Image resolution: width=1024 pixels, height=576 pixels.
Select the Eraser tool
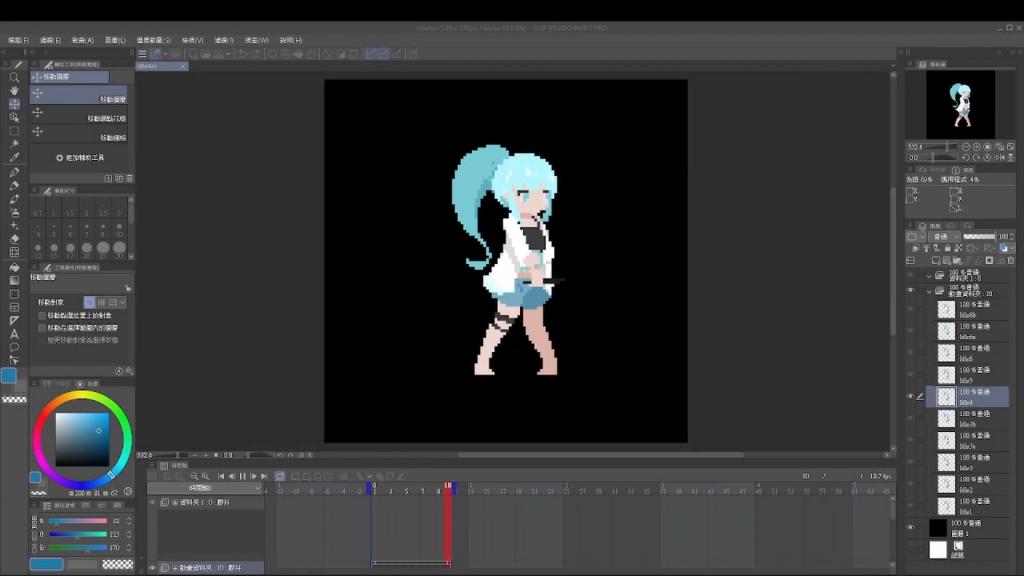(x=14, y=239)
